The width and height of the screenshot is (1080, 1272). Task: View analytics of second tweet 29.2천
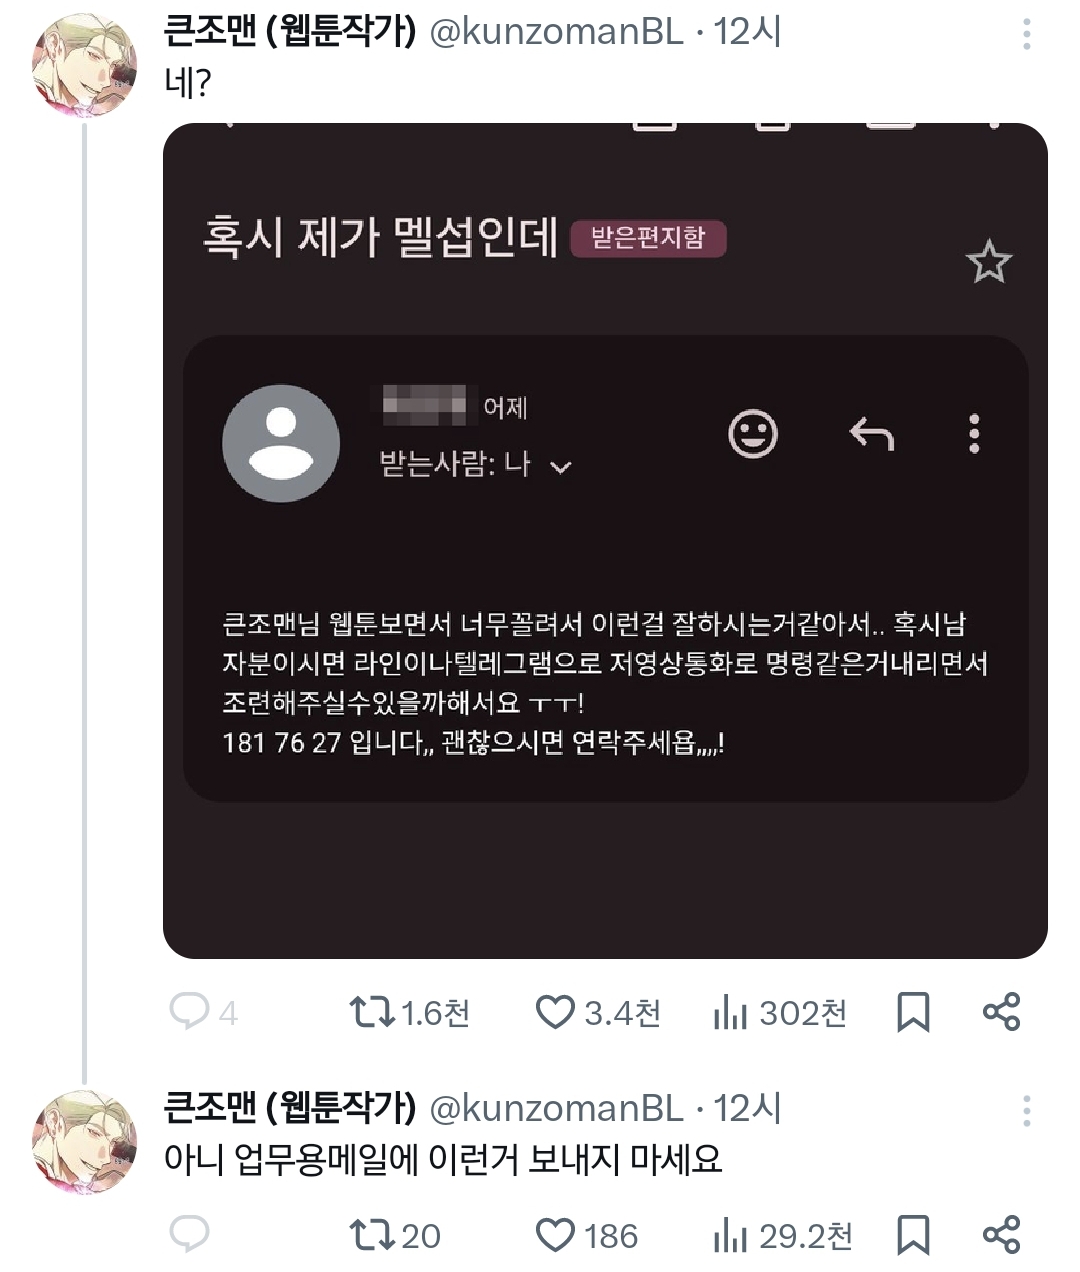(731, 1235)
